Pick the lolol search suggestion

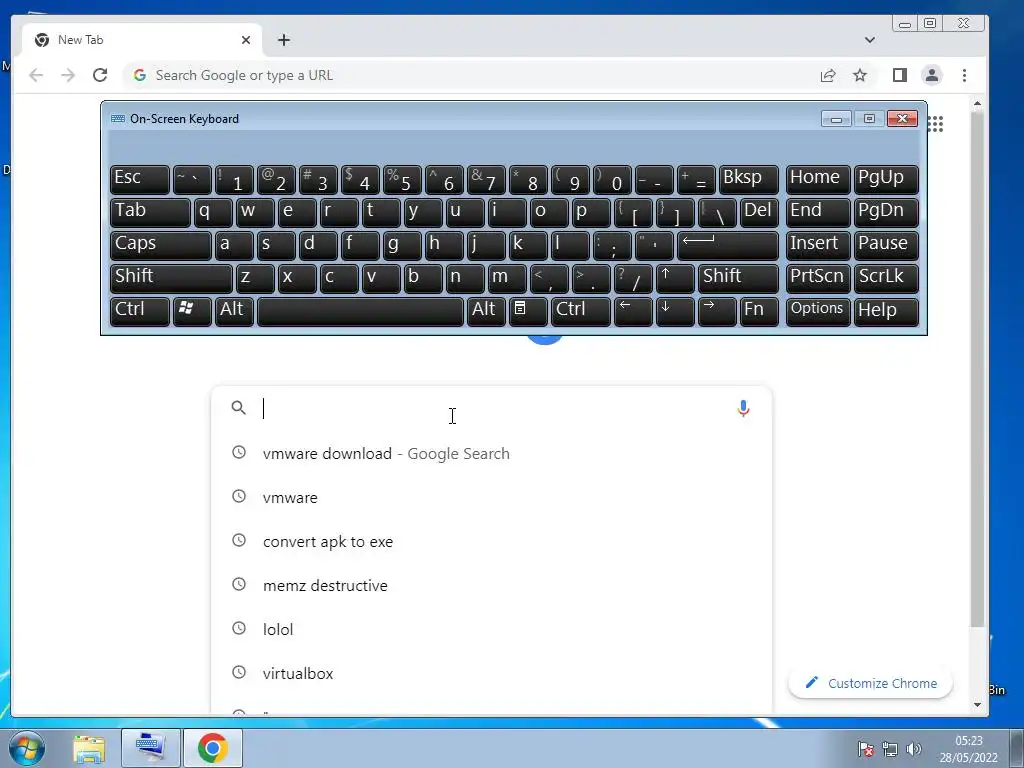click(x=491, y=629)
